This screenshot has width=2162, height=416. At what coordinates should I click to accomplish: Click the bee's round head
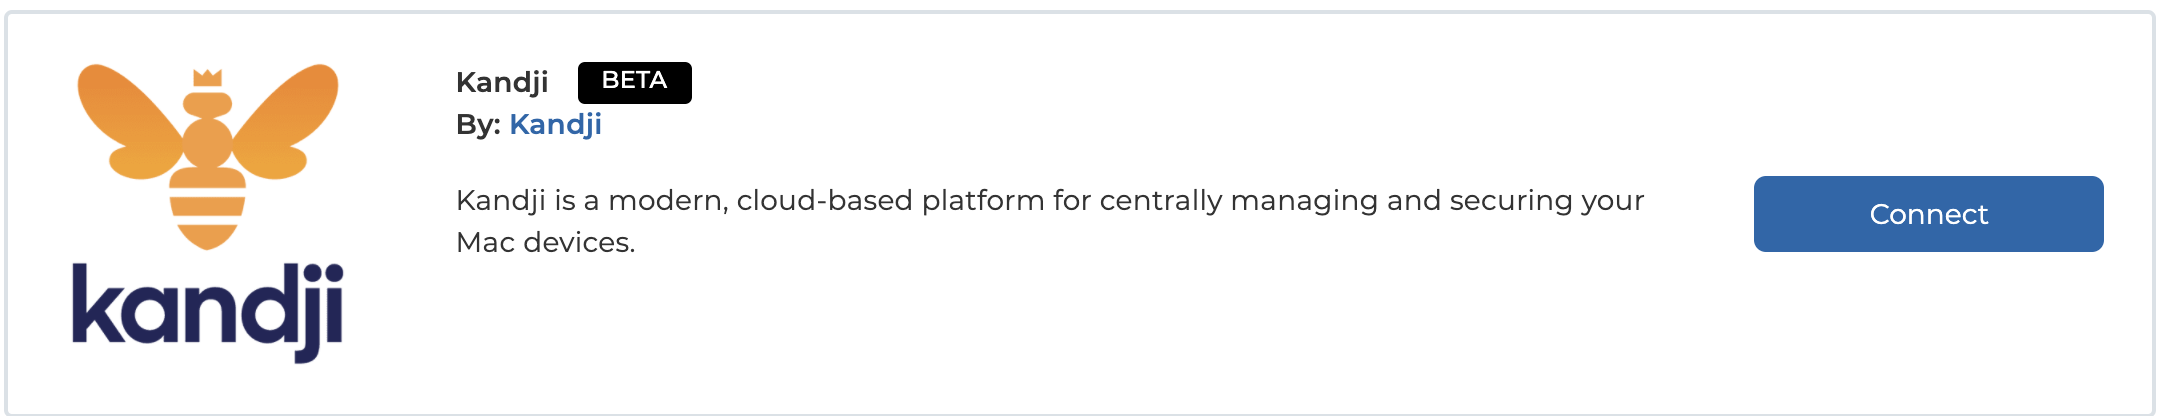(x=207, y=103)
